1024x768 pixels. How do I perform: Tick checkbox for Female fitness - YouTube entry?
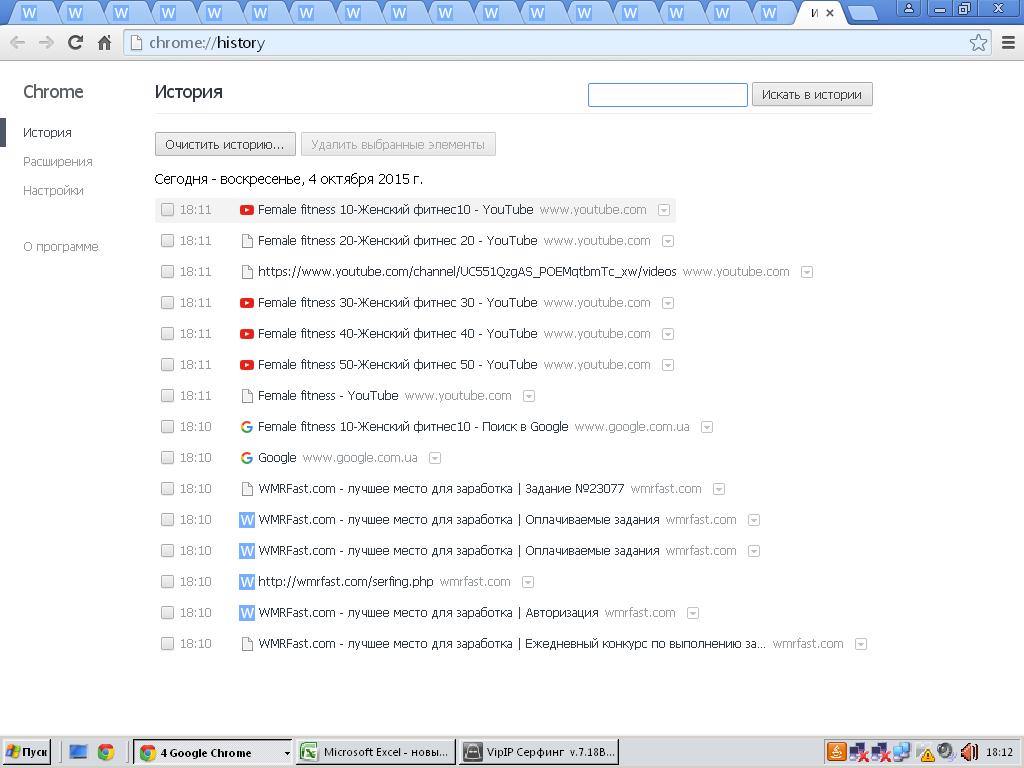click(167, 396)
